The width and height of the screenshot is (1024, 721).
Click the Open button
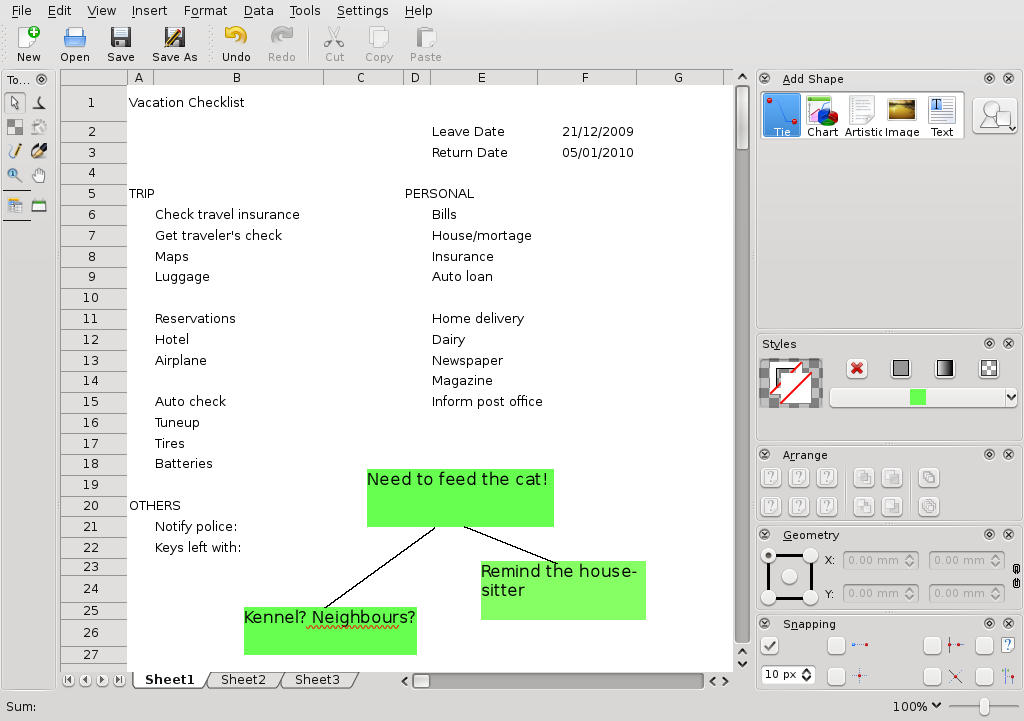(74, 44)
